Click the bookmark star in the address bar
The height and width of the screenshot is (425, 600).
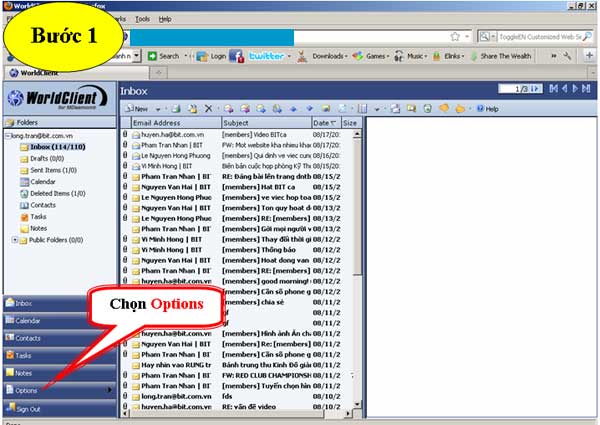tap(455, 36)
